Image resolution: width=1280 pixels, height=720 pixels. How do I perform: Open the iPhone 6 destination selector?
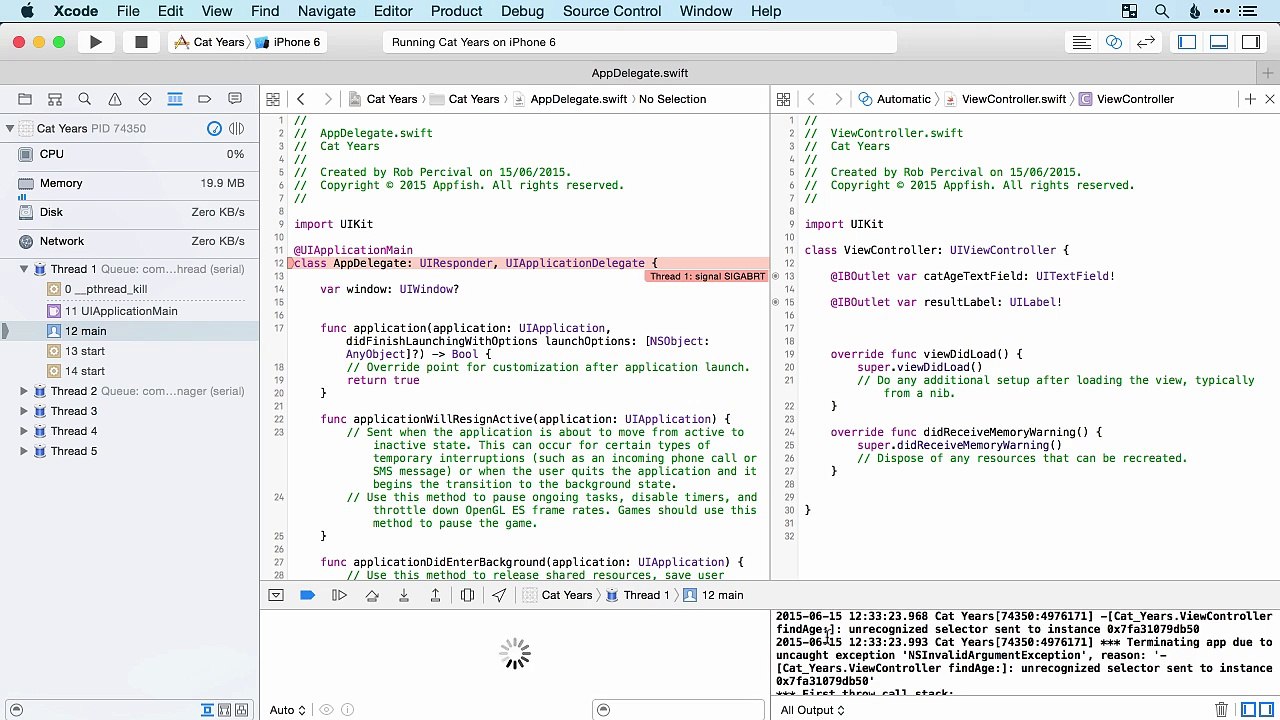(x=288, y=42)
